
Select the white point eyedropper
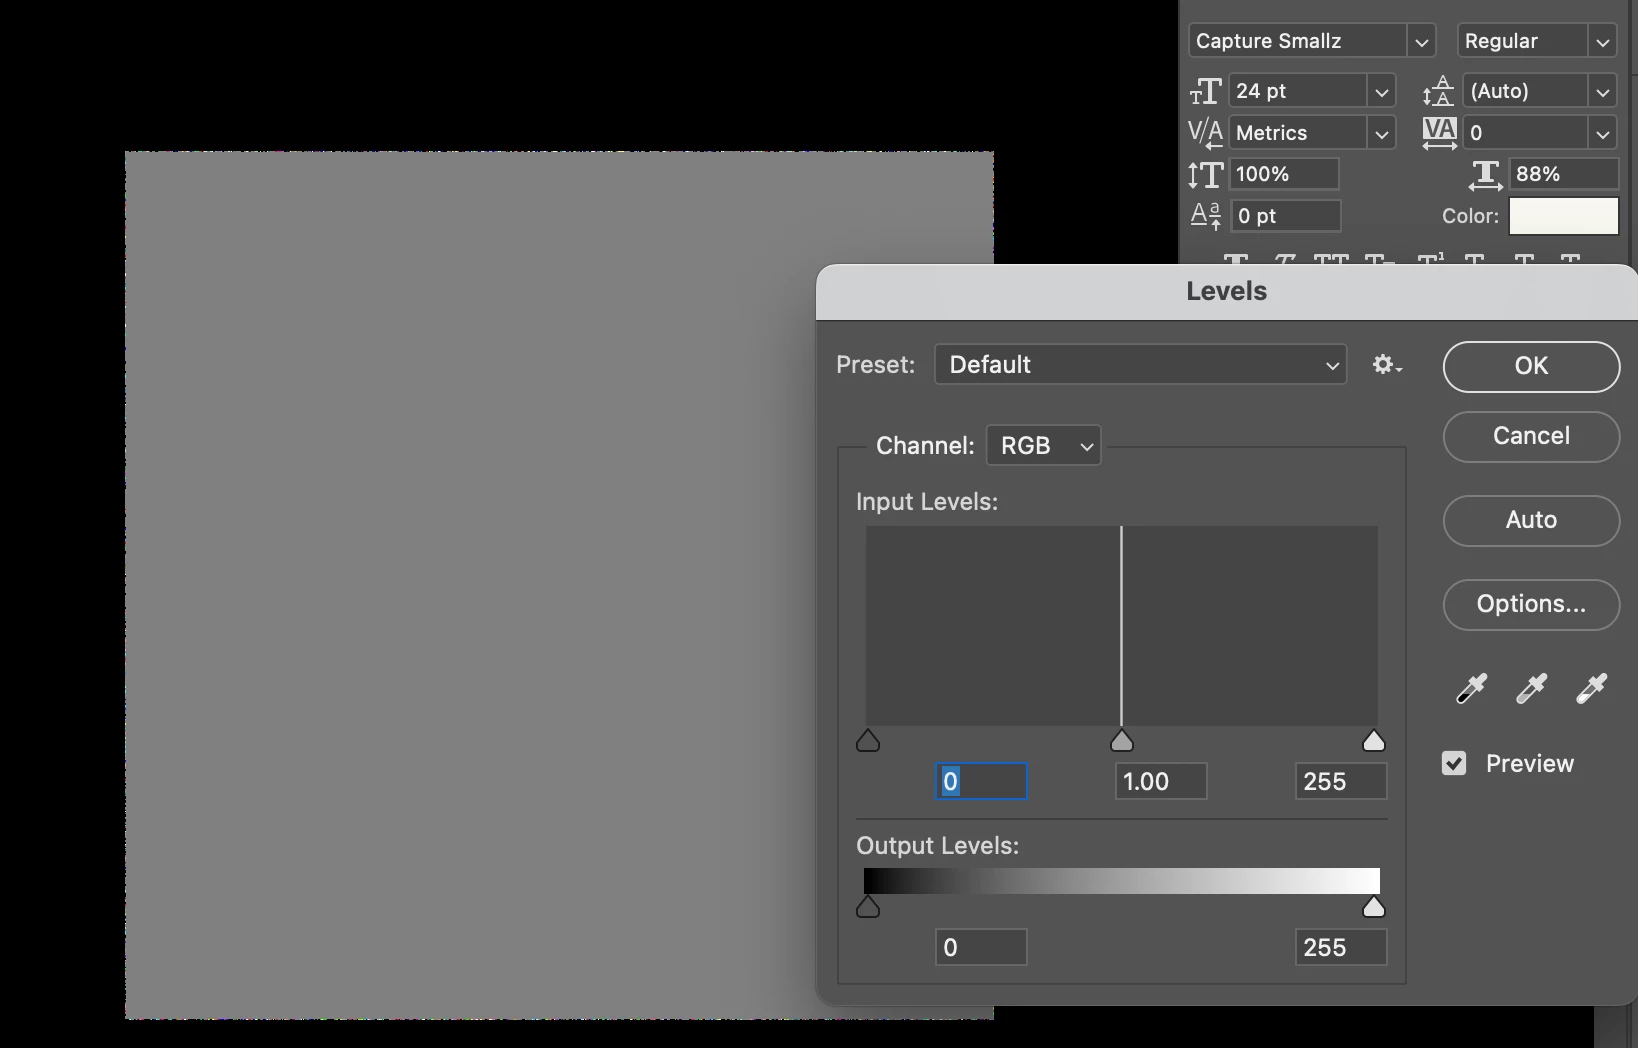(1591, 688)
